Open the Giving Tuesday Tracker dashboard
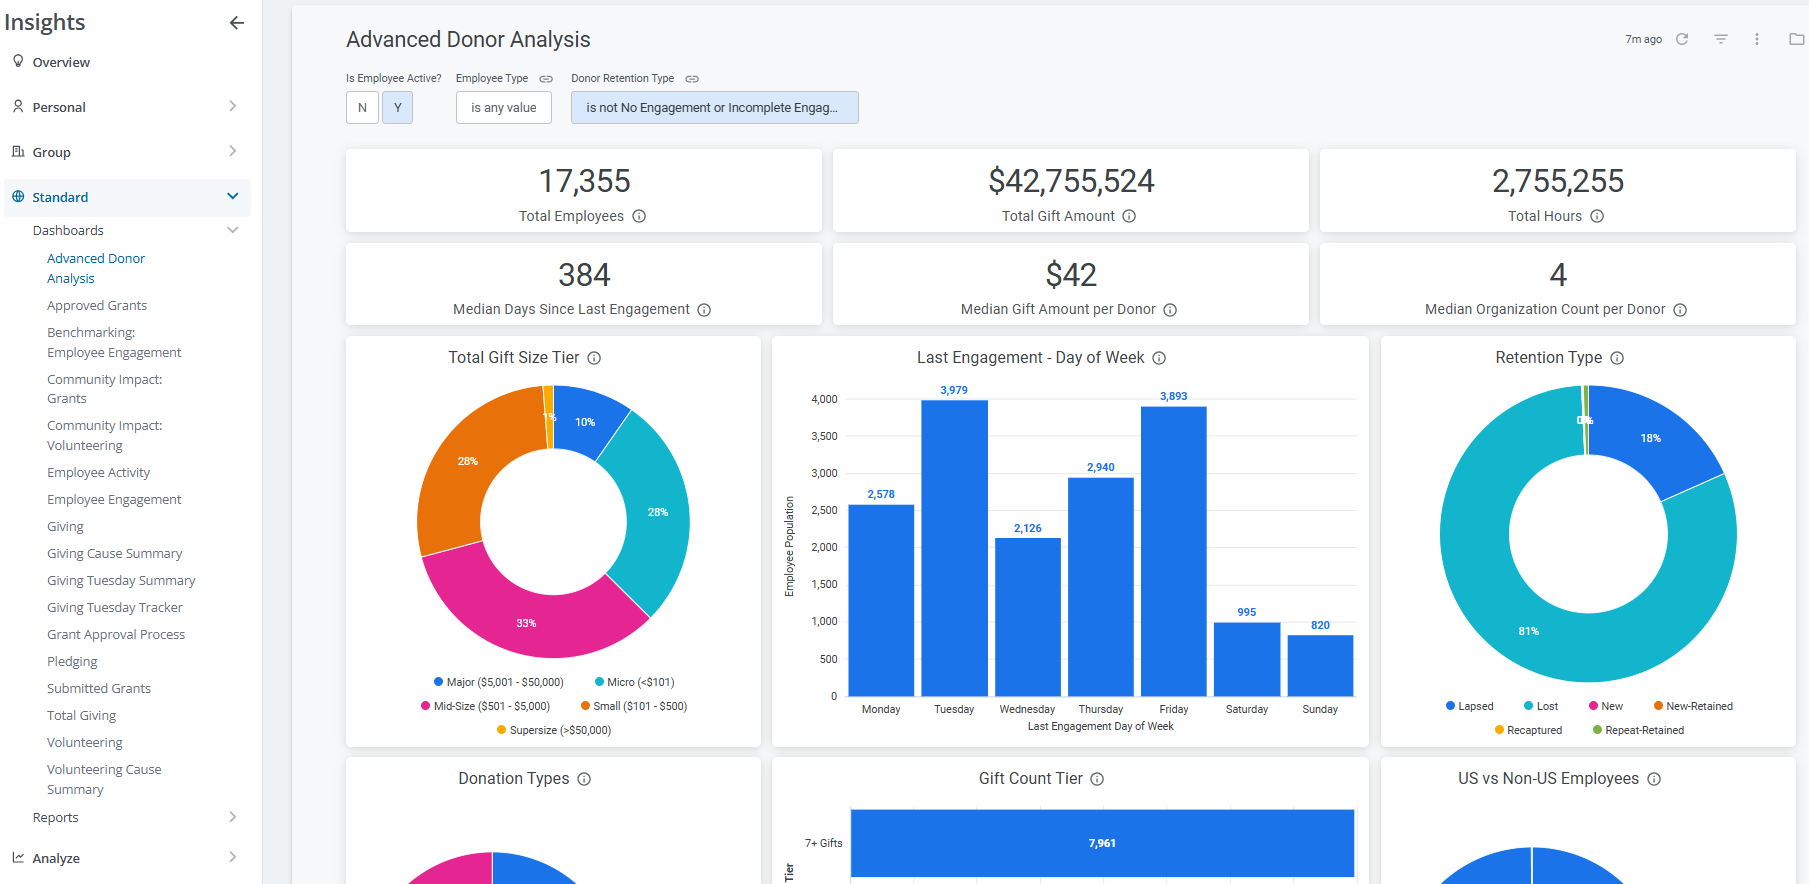This screenshot has height=884, width=1809. click(x=115, y=607)
